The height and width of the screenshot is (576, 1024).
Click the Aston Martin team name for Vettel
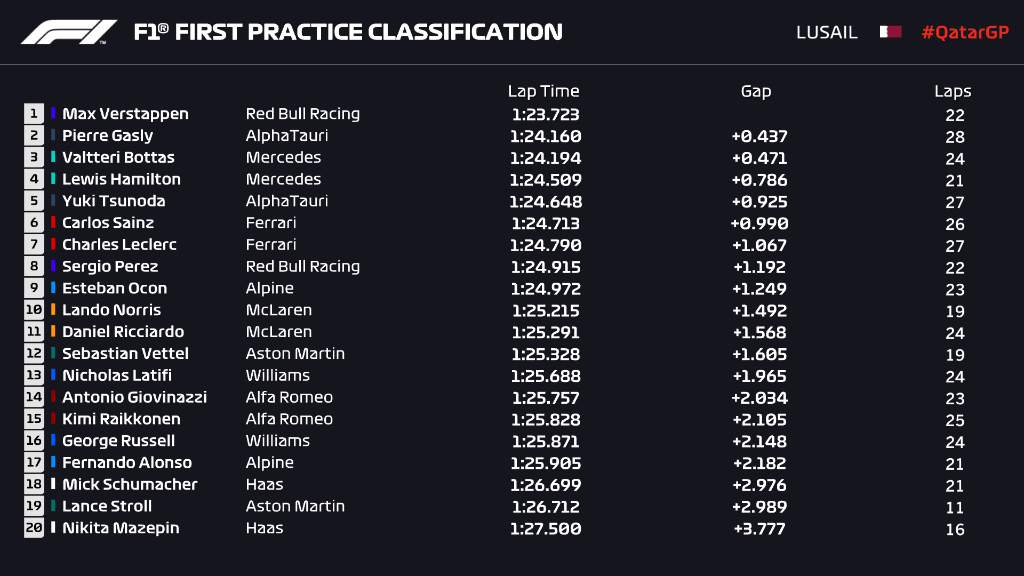pyautogui.click(x=295, y=354)
